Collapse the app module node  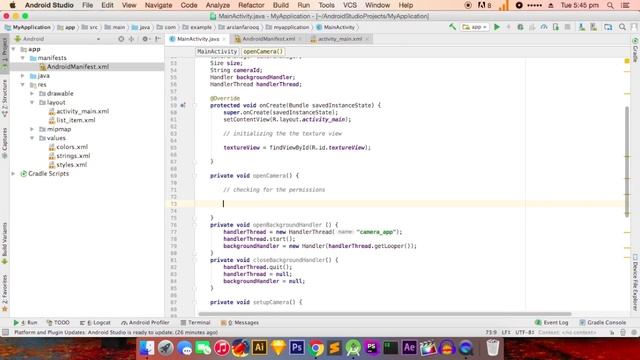point(14,49)
